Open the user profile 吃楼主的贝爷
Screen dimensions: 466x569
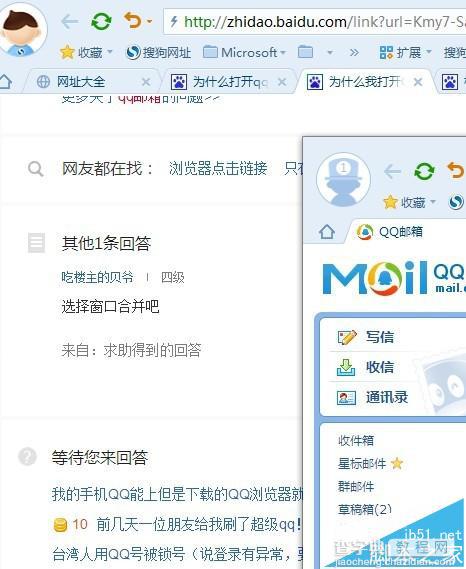coord(97,278)
